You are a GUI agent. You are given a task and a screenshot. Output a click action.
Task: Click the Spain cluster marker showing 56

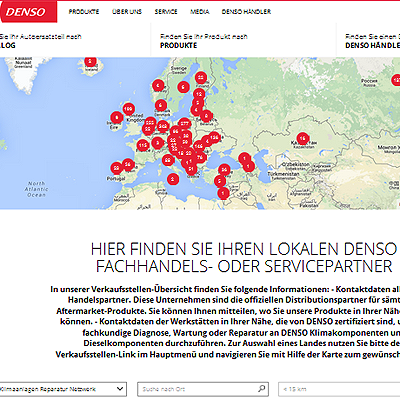[x=128, y=164]
